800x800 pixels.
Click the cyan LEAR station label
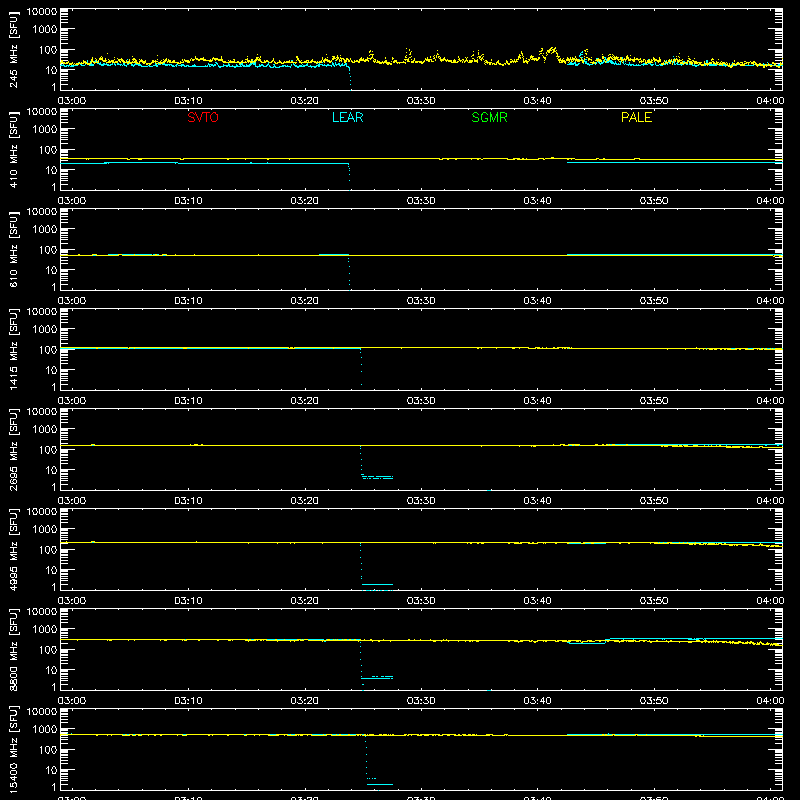[x=347, y=117]
